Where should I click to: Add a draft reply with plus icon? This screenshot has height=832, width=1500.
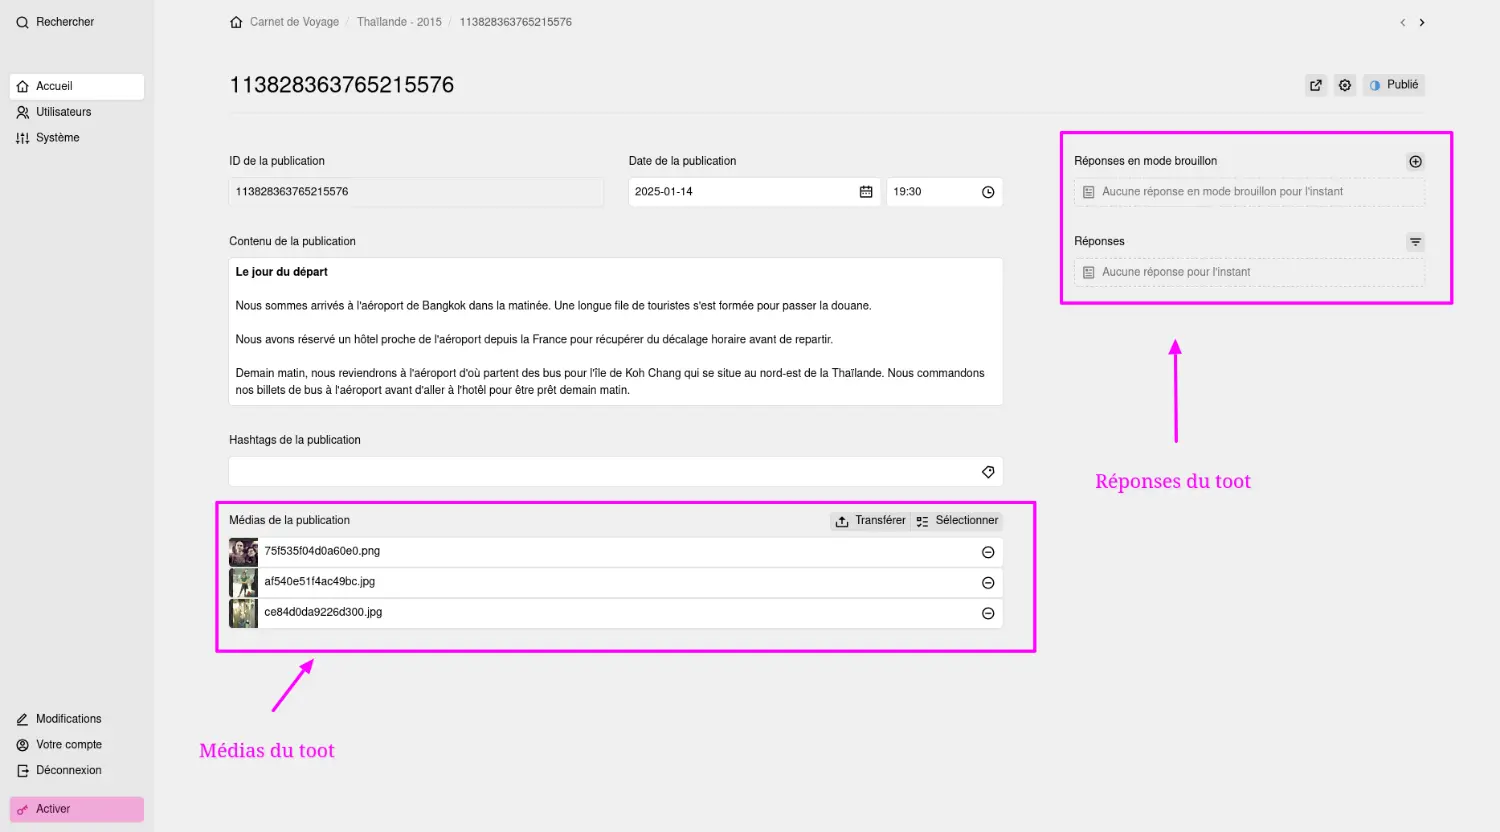click(x=1415, y=162)
